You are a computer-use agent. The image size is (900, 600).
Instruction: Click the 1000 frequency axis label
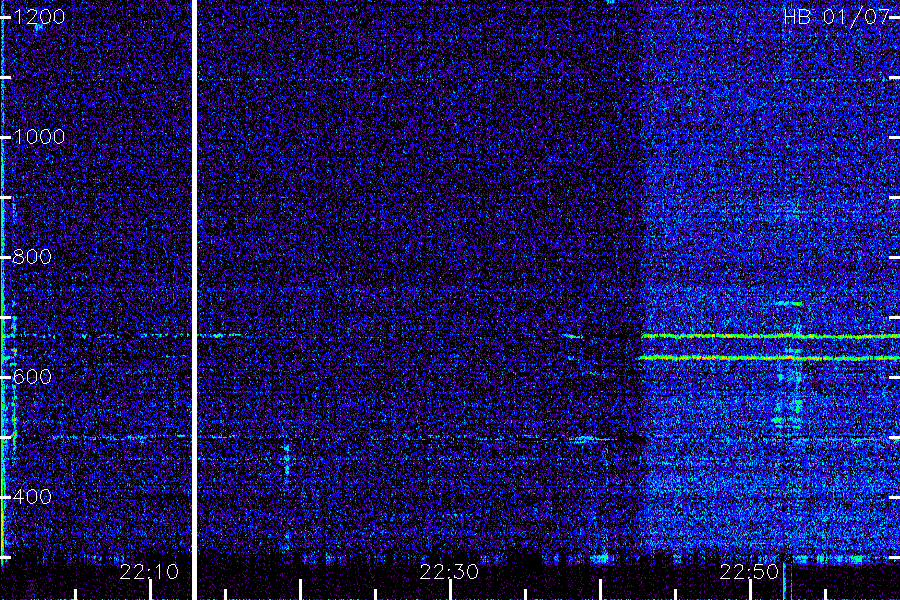click(x=39, y=137)
